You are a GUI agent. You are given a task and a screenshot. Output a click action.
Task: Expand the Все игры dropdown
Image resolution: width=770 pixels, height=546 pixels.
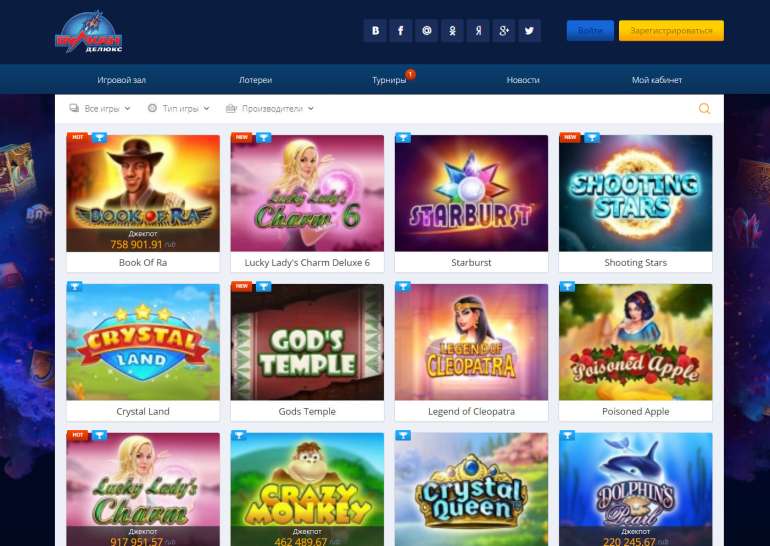pos(100,109)
